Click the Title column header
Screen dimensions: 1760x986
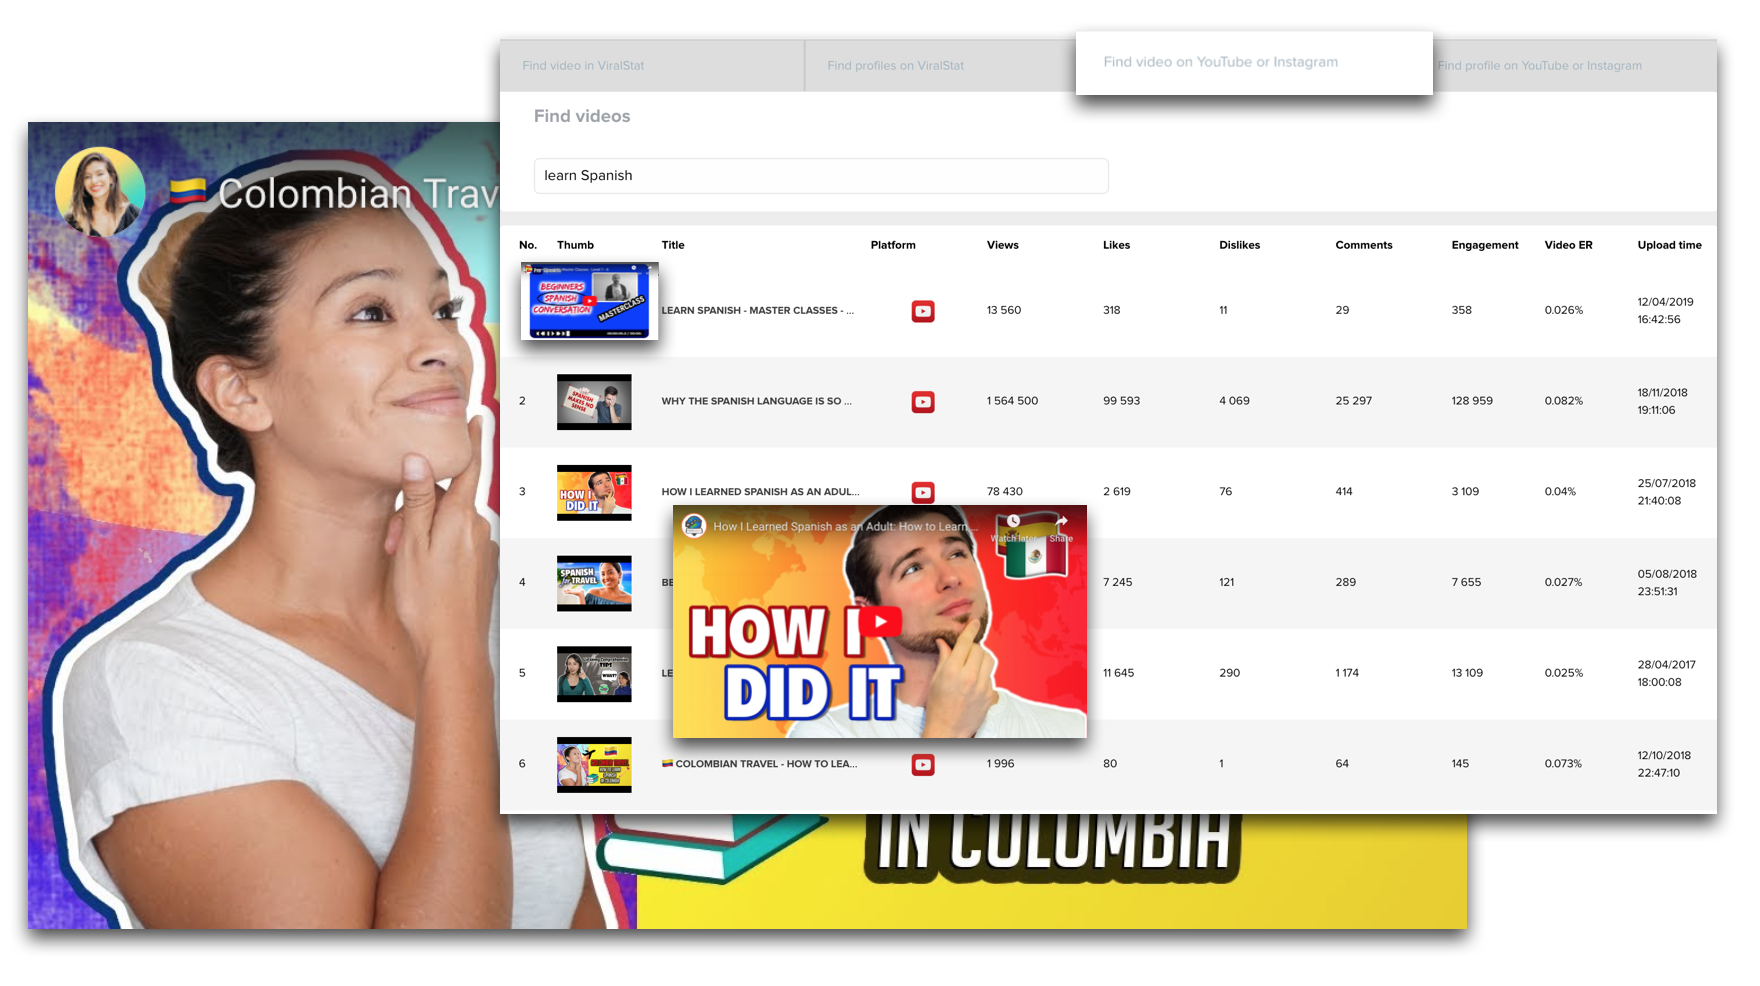673,245
